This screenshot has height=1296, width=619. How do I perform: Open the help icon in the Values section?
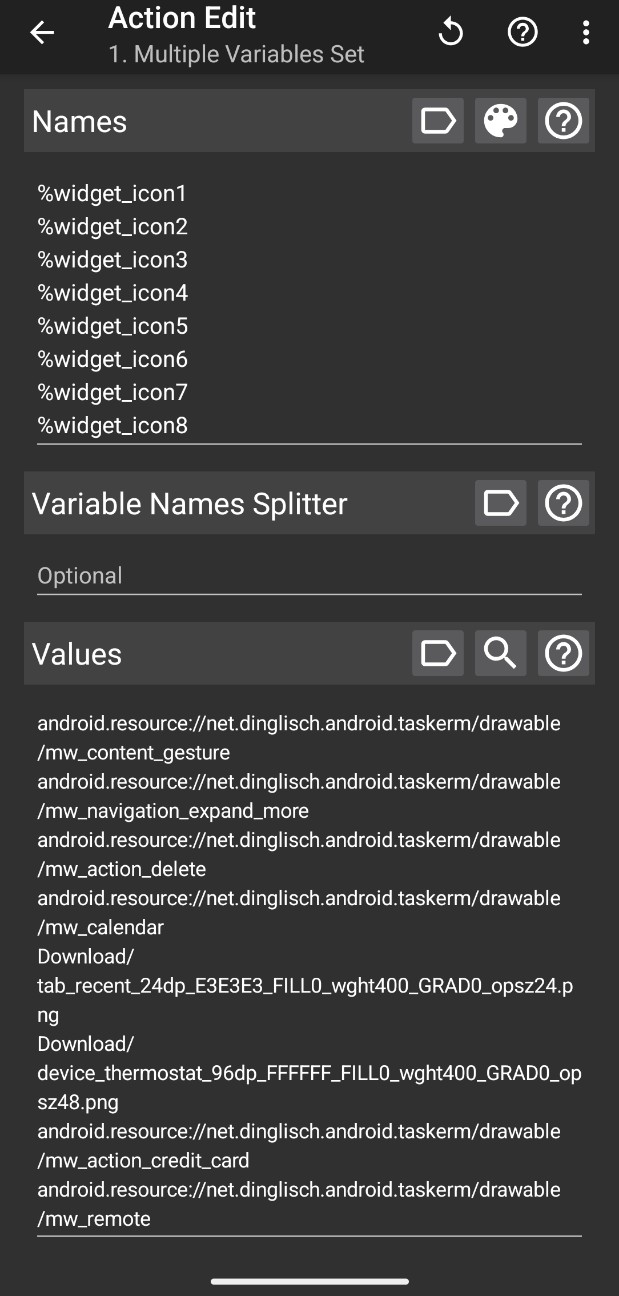(564, 653)
